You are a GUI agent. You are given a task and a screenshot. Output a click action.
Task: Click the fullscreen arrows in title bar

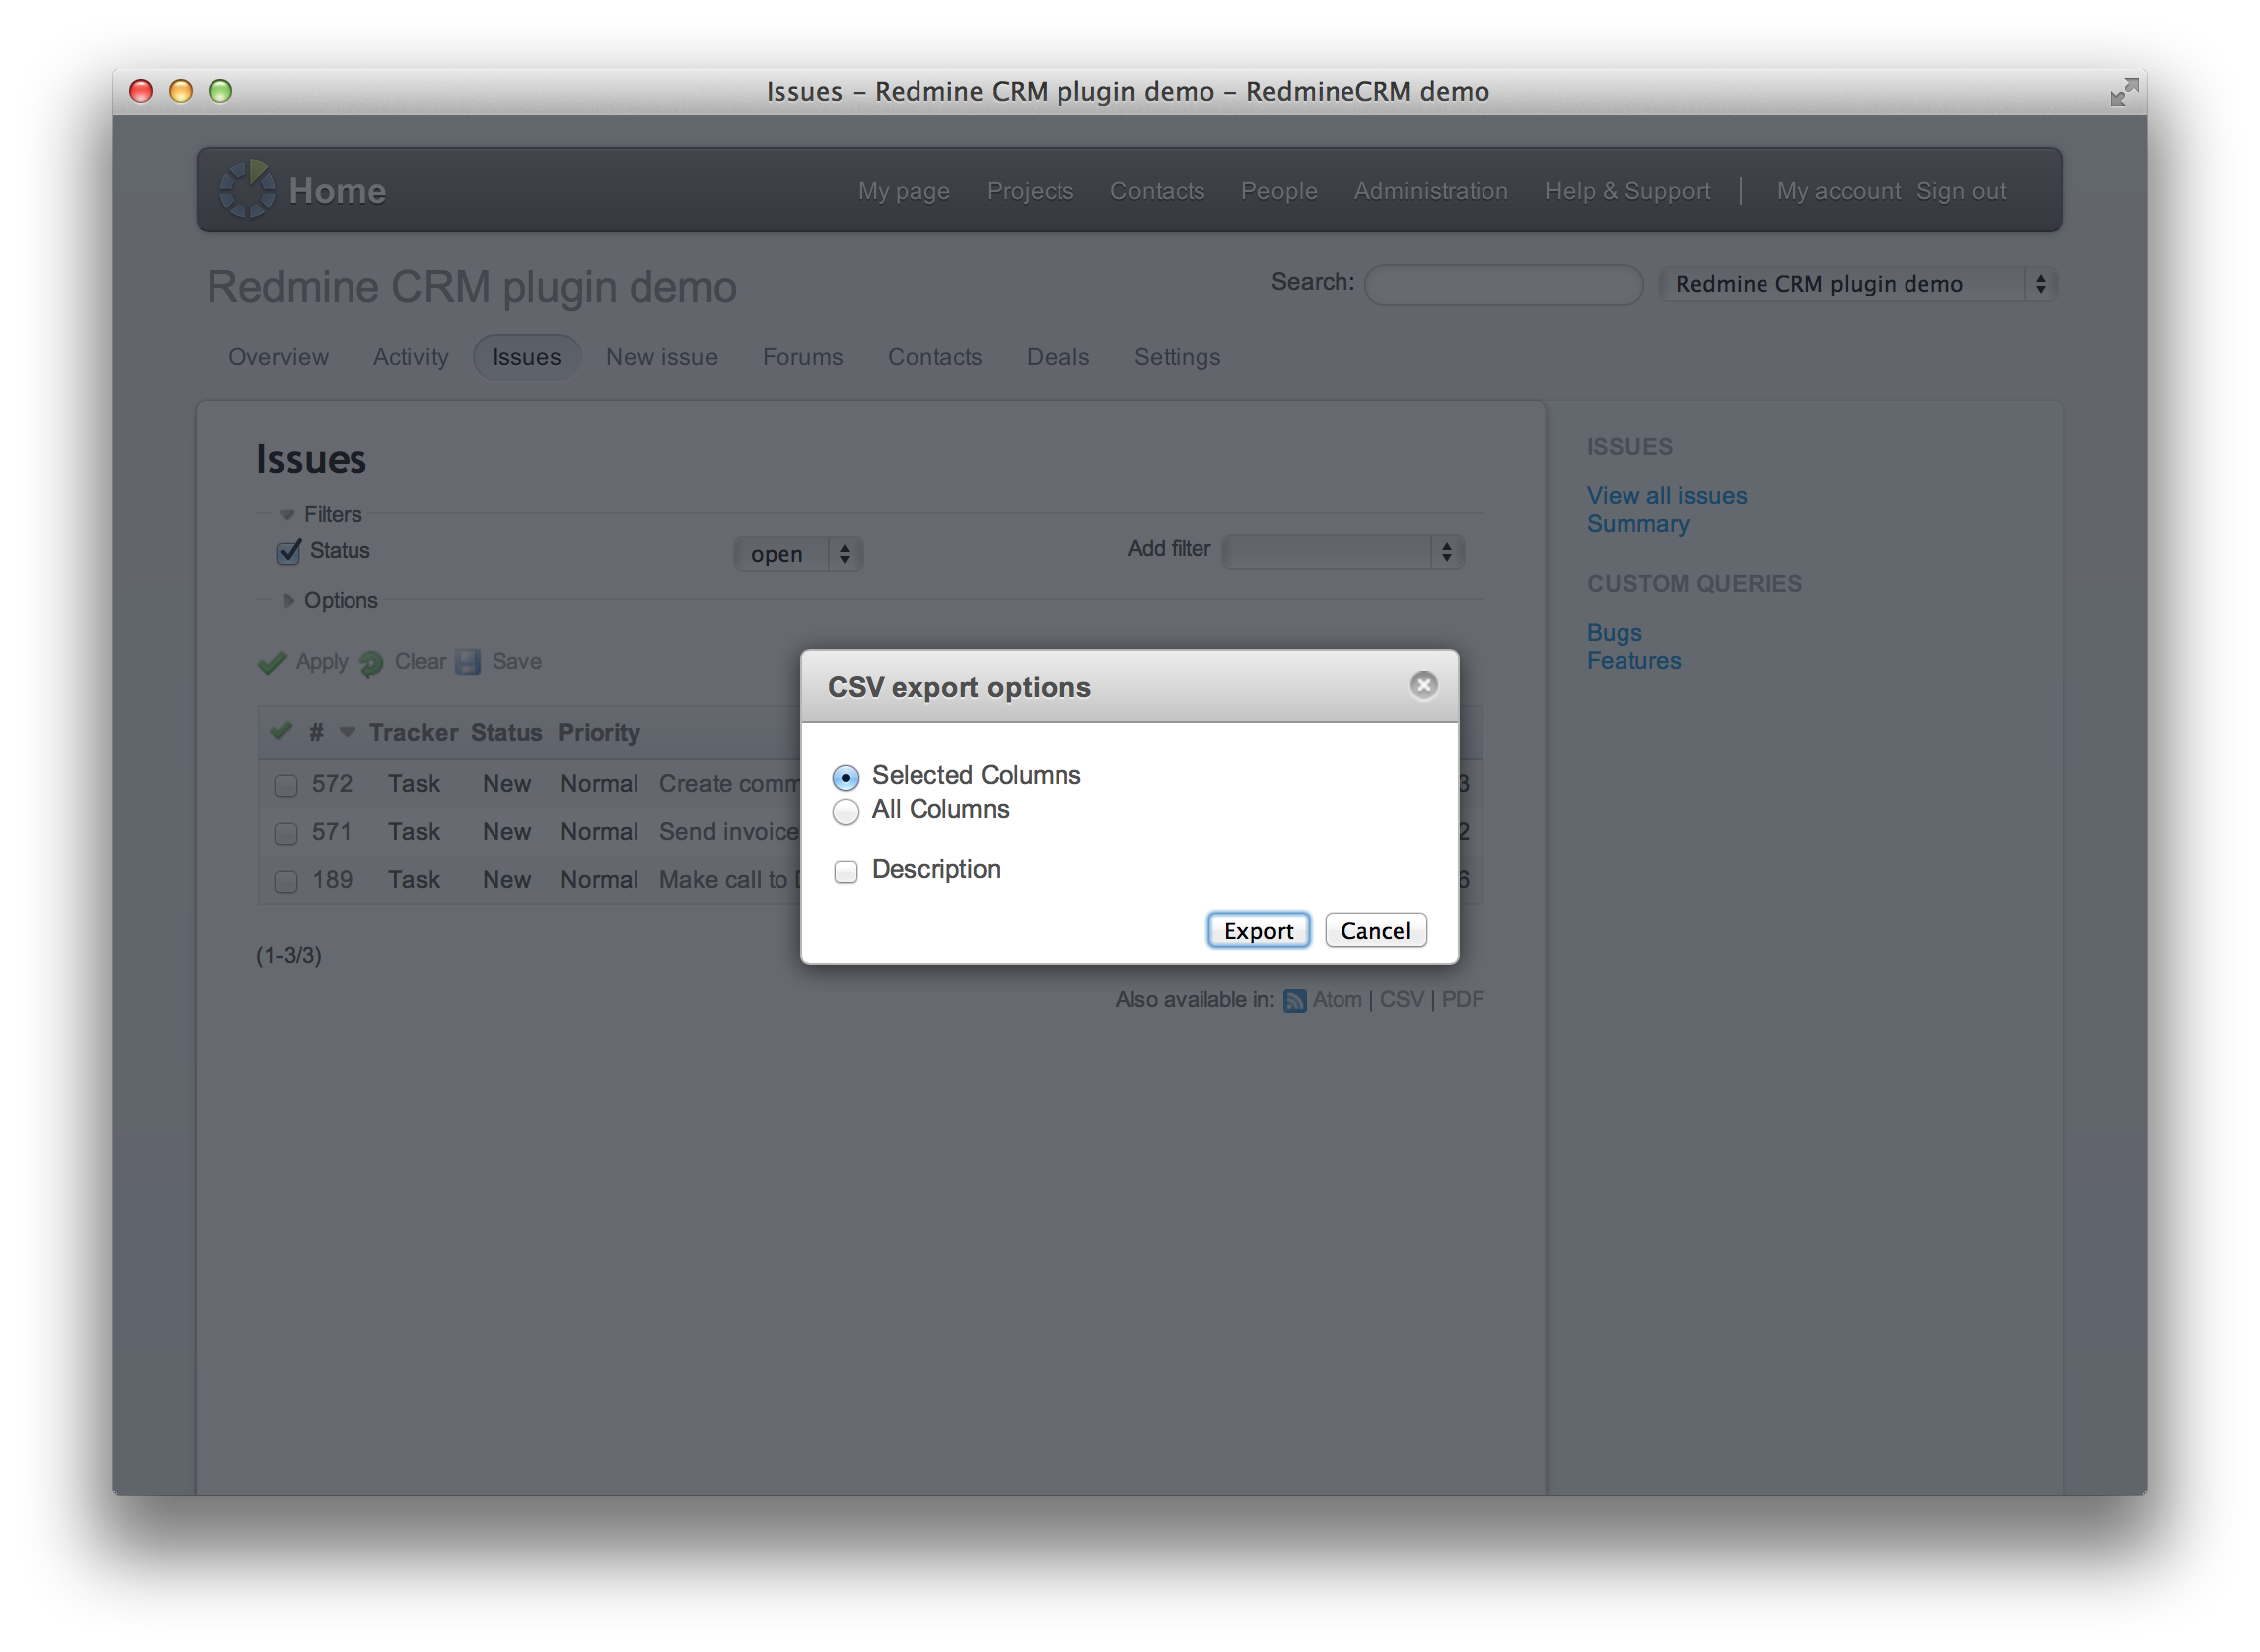click(x=2123, y=93)
